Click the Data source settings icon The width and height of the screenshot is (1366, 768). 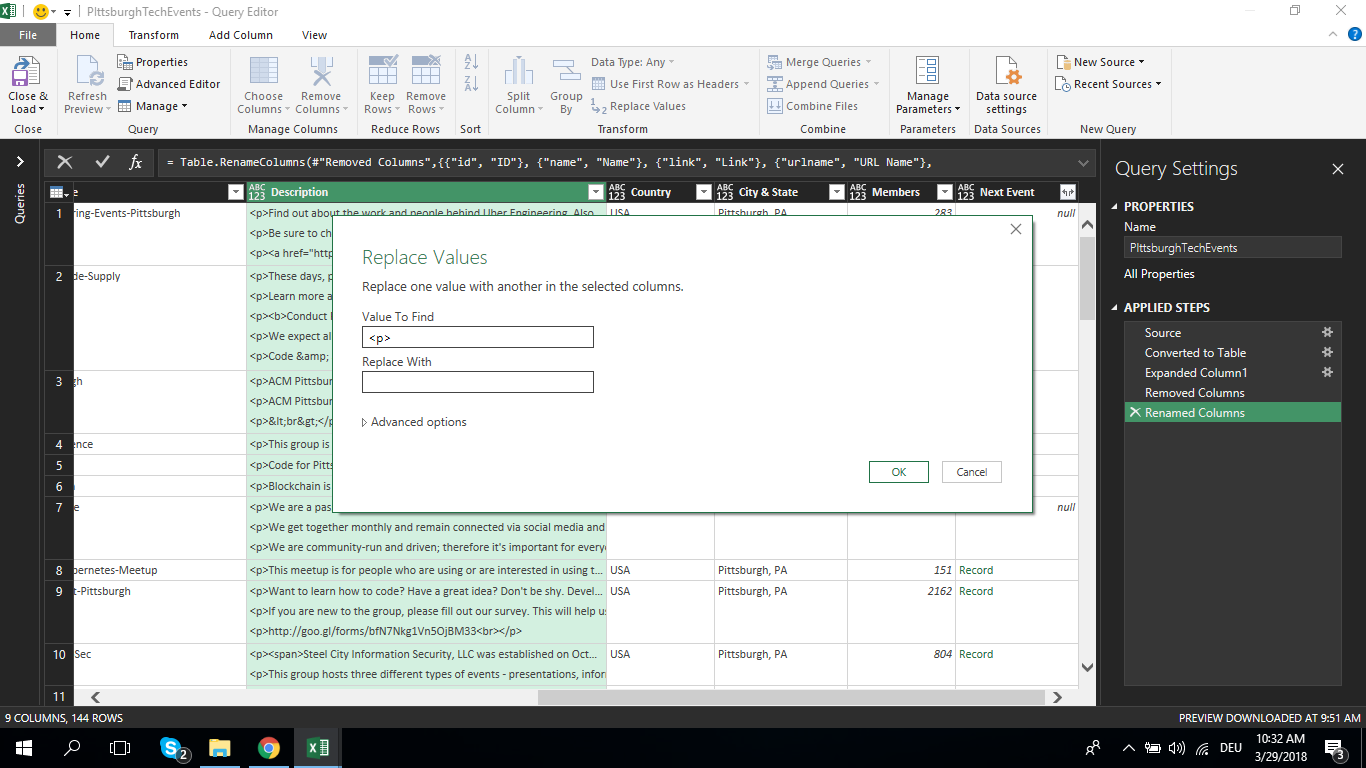[x=1007, y=85]
